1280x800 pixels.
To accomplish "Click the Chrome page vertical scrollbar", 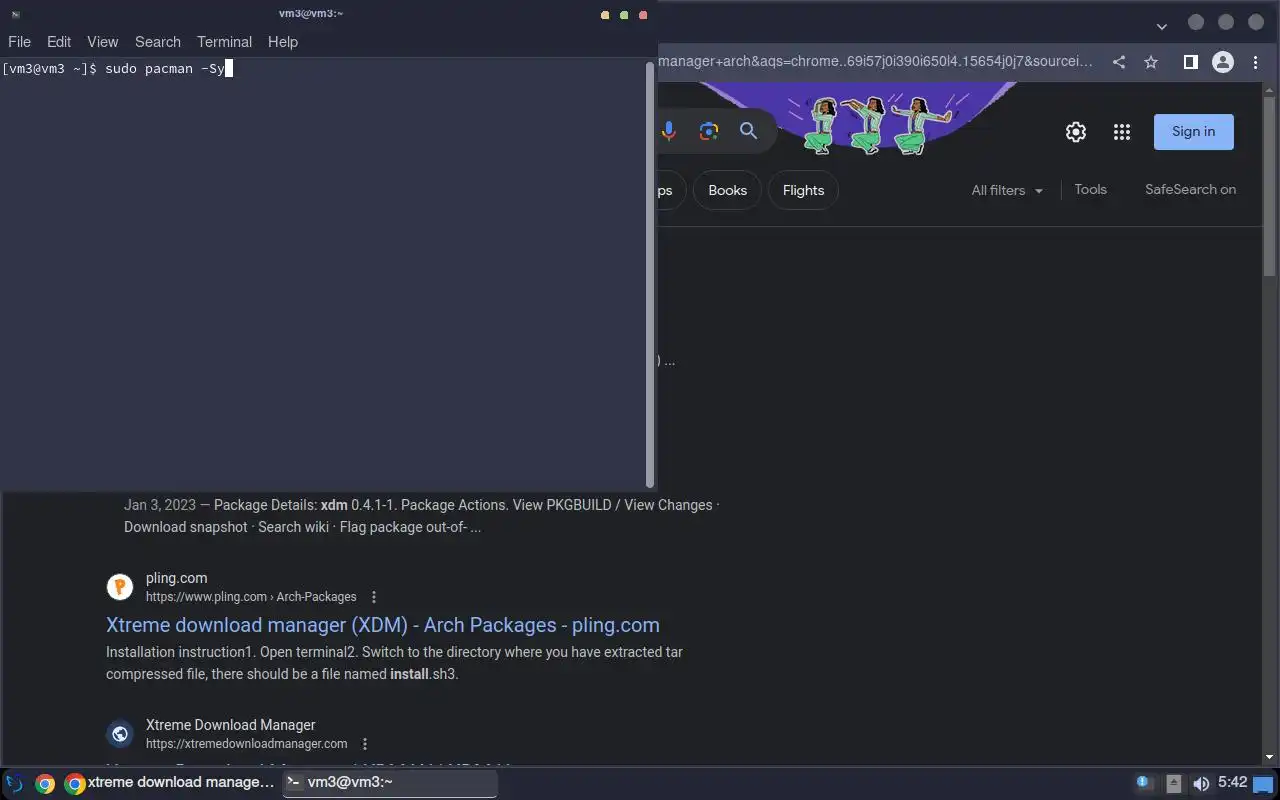I will click(x=1270, y=186).
